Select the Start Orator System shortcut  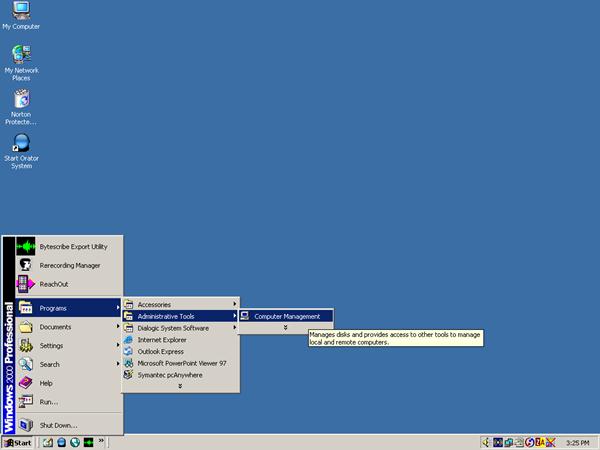(21, 151)
